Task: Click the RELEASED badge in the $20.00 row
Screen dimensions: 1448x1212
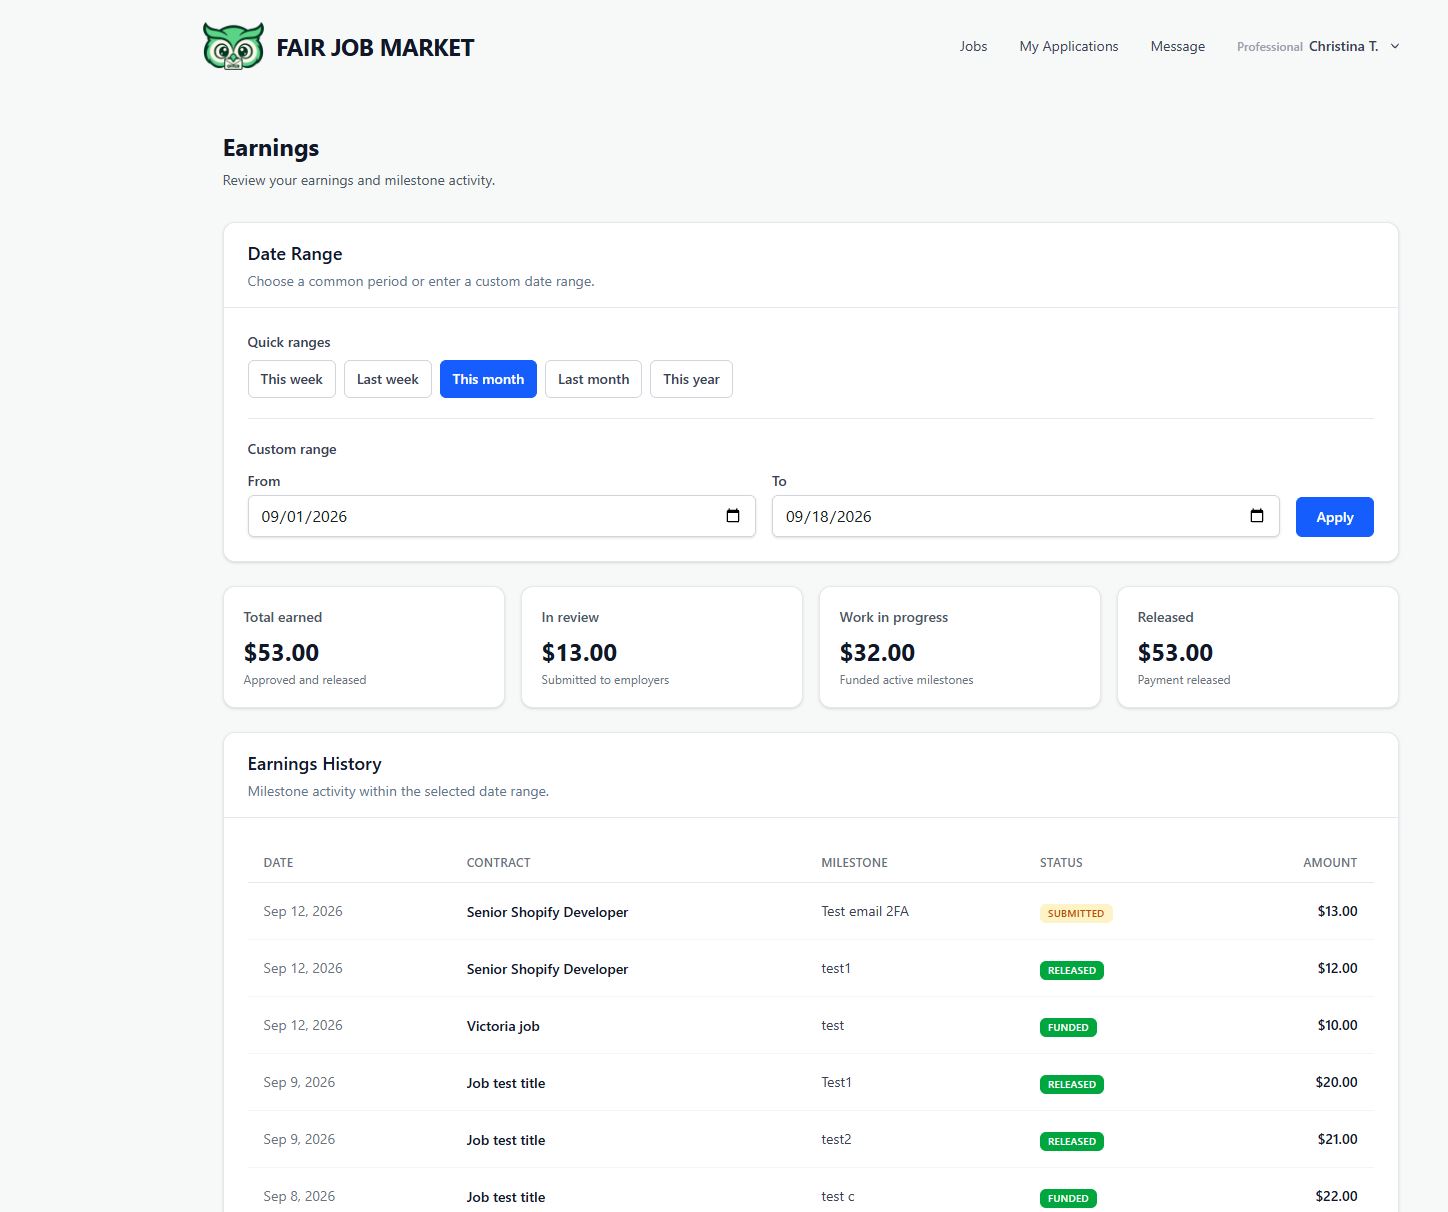Action: tap(1072, 1084)
